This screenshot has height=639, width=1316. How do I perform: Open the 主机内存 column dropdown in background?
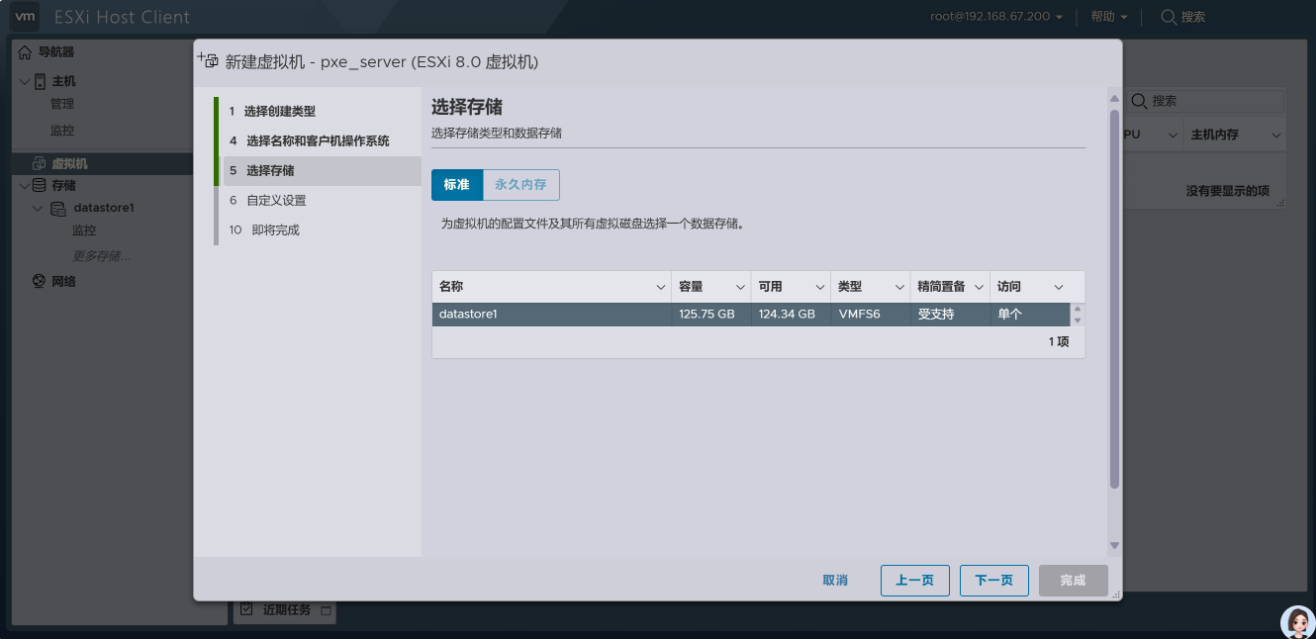[x=1276, y=135]
